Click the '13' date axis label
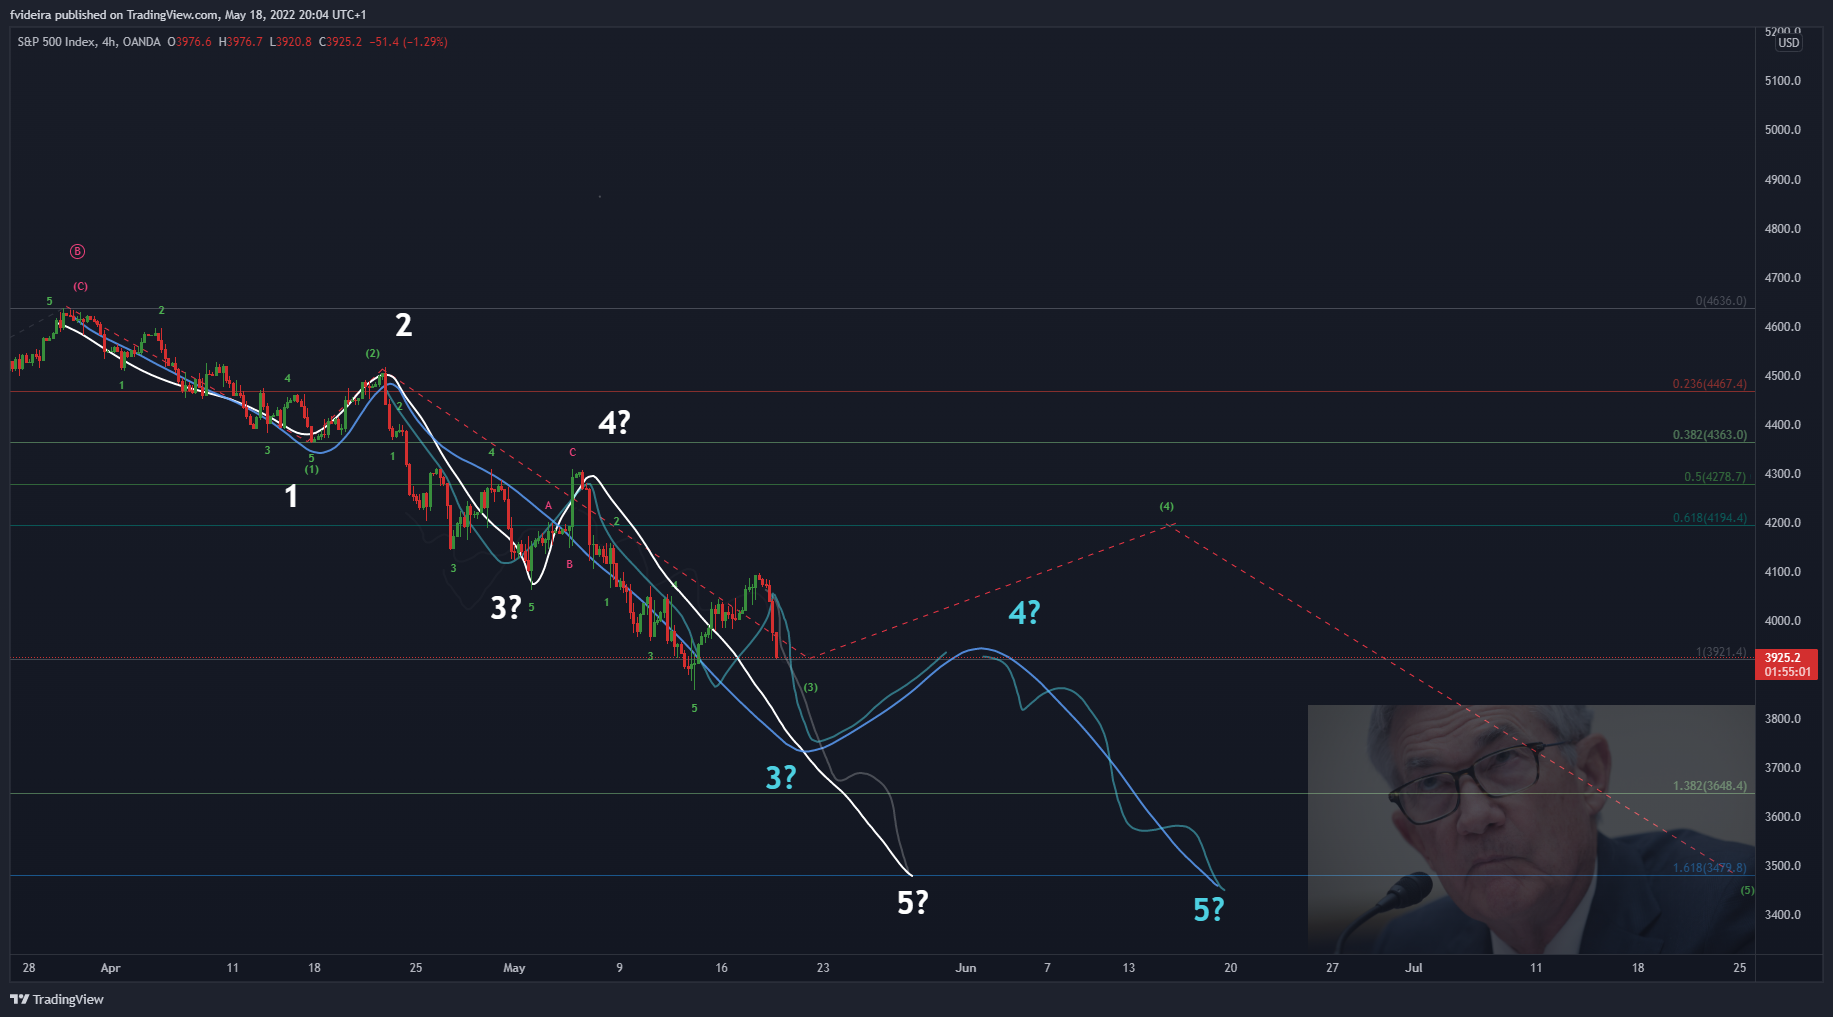 click(x=1129, y=968)
